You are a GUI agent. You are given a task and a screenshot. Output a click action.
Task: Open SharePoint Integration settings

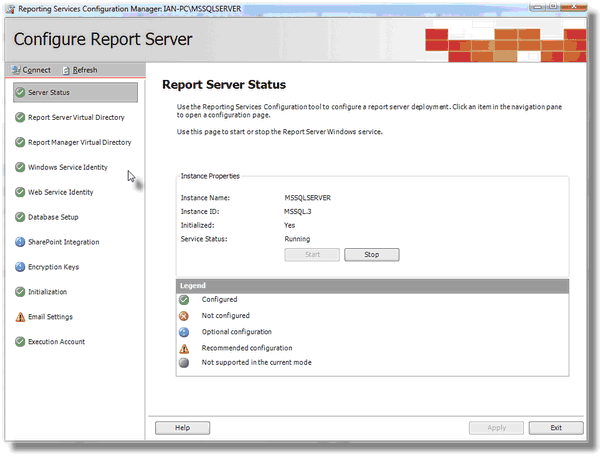point(64,242)
